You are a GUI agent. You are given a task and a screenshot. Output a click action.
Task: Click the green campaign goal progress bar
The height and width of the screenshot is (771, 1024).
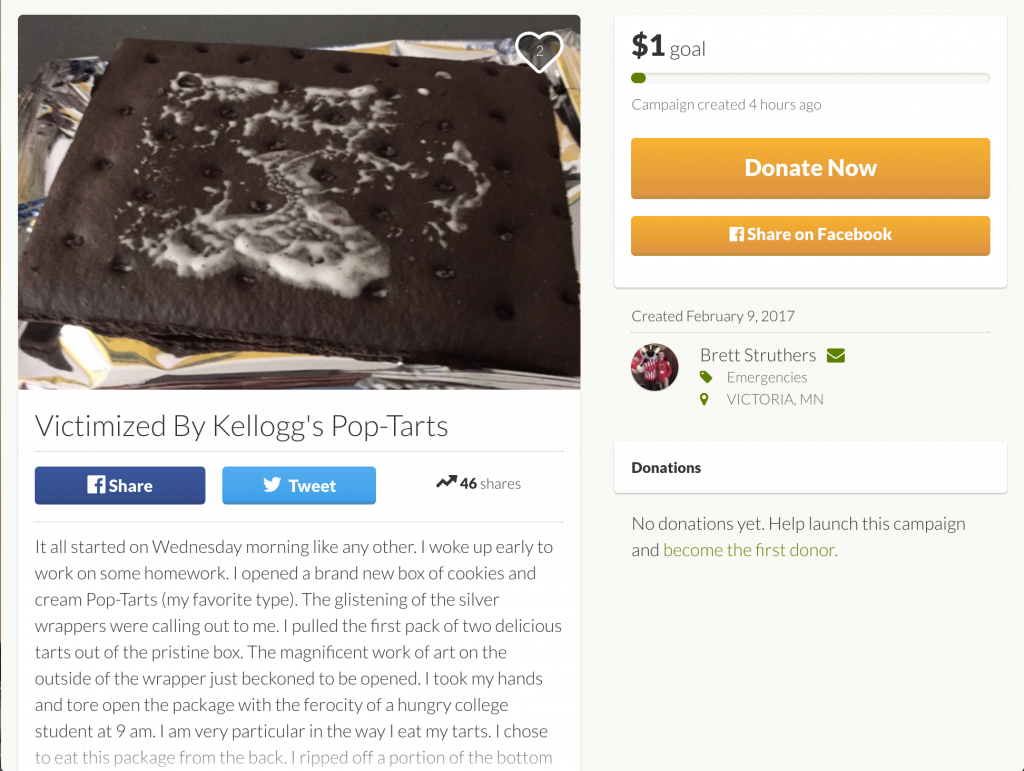[810, 78]
